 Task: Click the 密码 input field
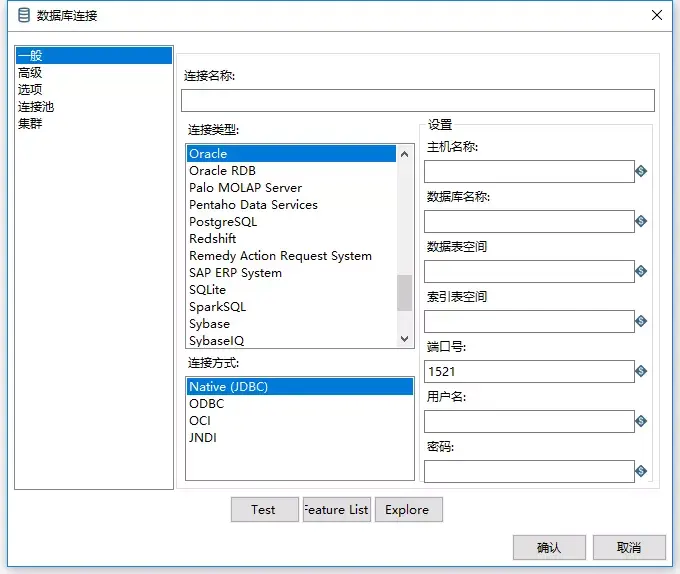(x=529, y=471)
